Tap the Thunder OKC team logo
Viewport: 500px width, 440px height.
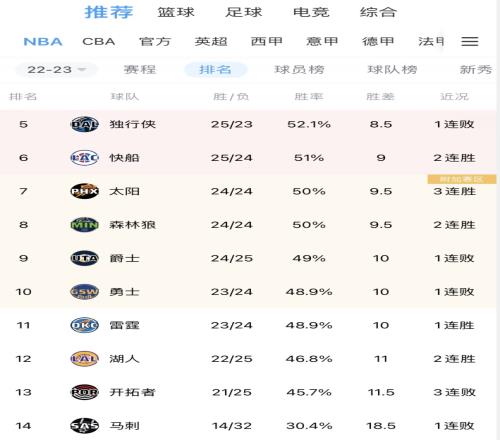click(85, 325)
